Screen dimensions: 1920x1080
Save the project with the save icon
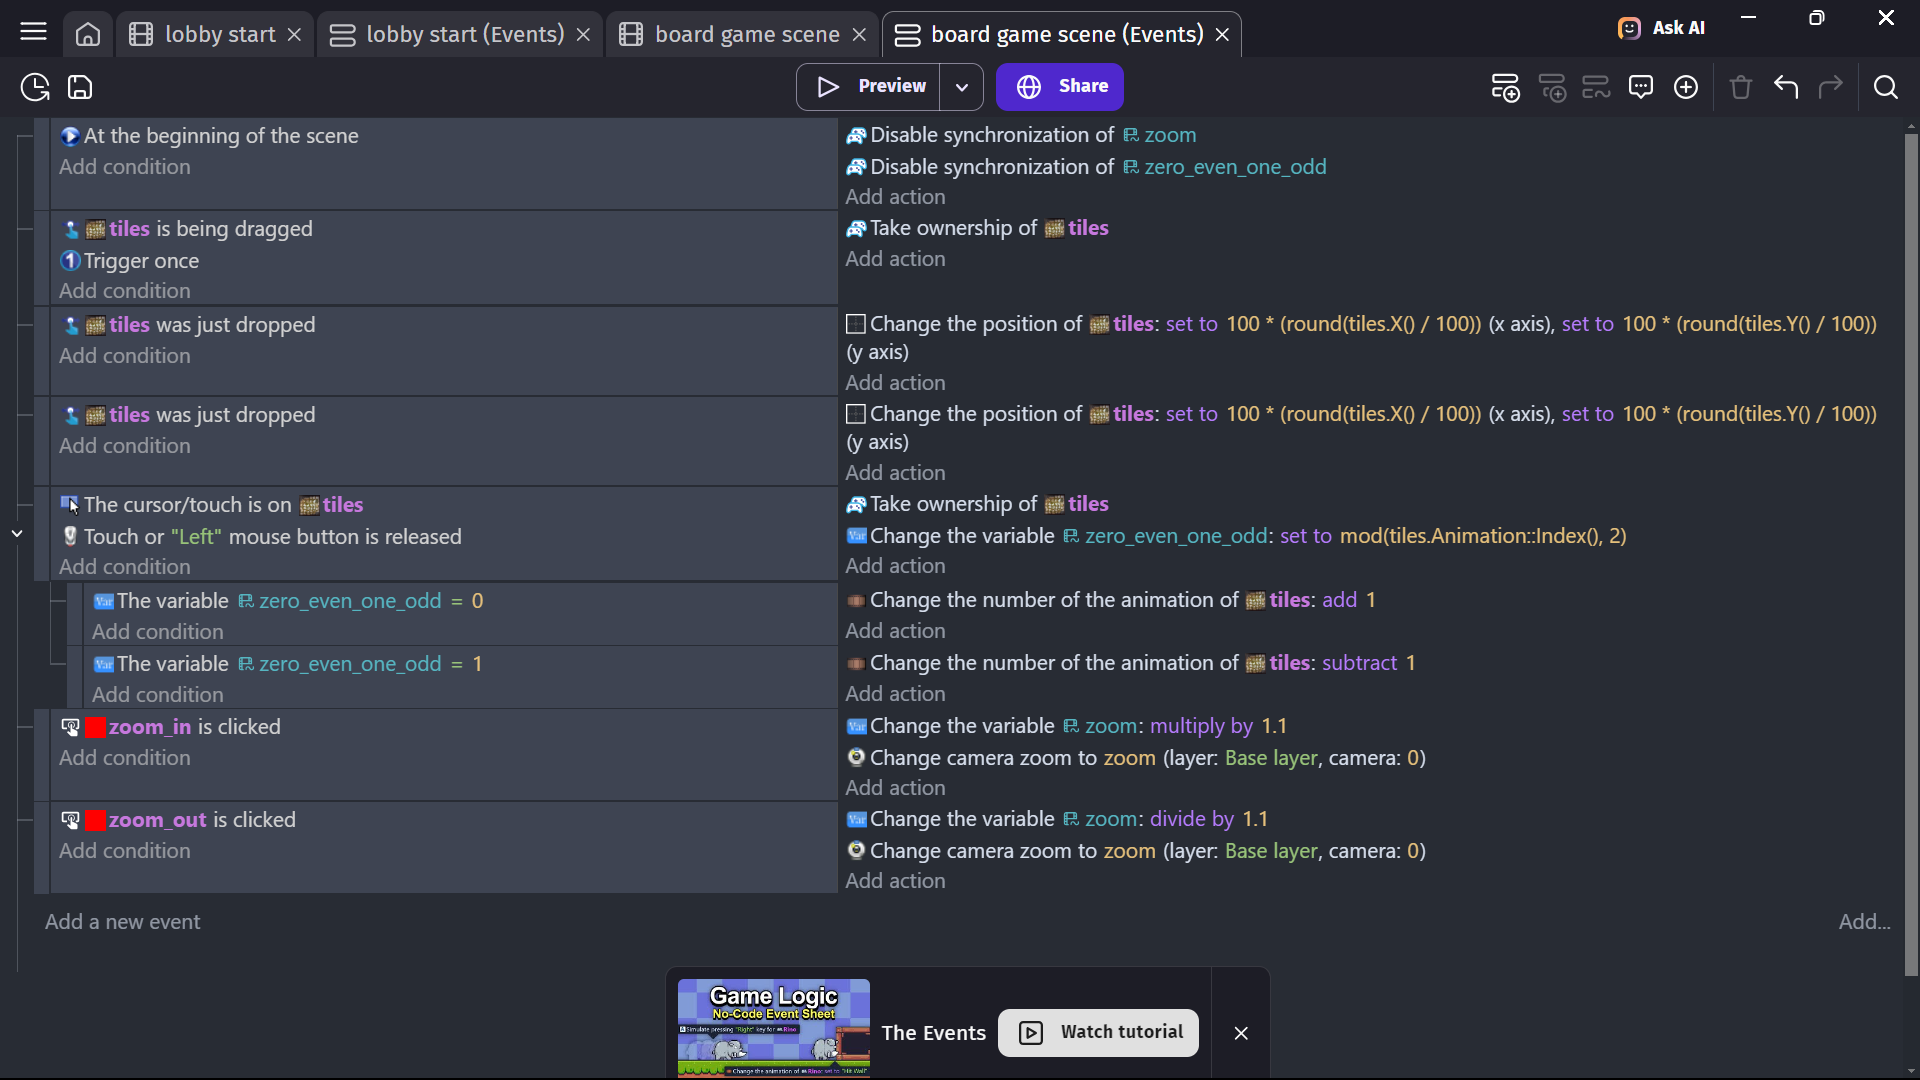(80, 87)
